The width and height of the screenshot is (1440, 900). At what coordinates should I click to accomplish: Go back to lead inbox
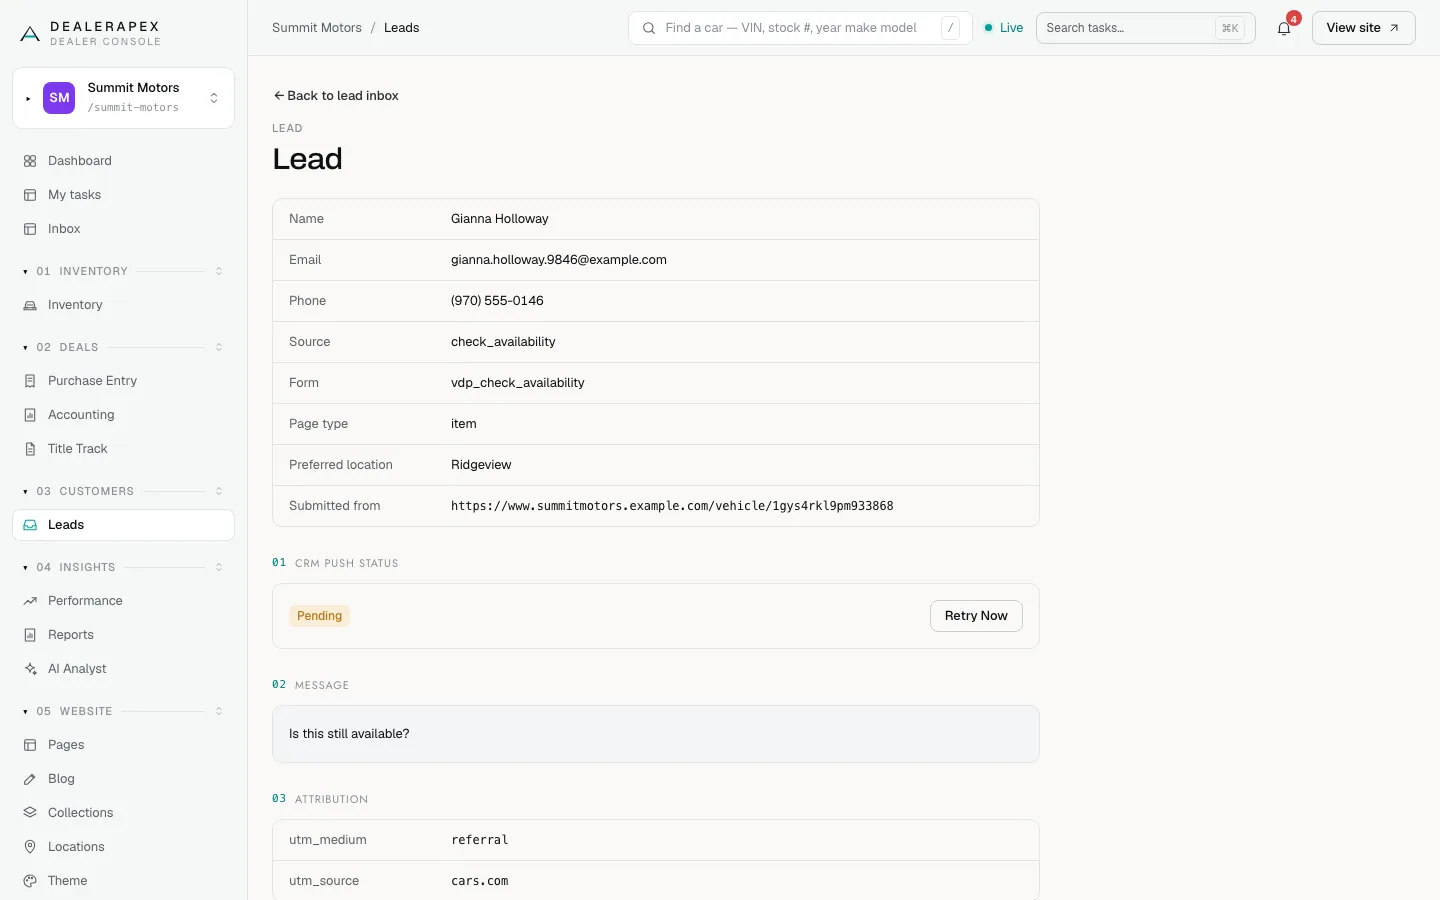pyautogui.click(x=336, y=96)
